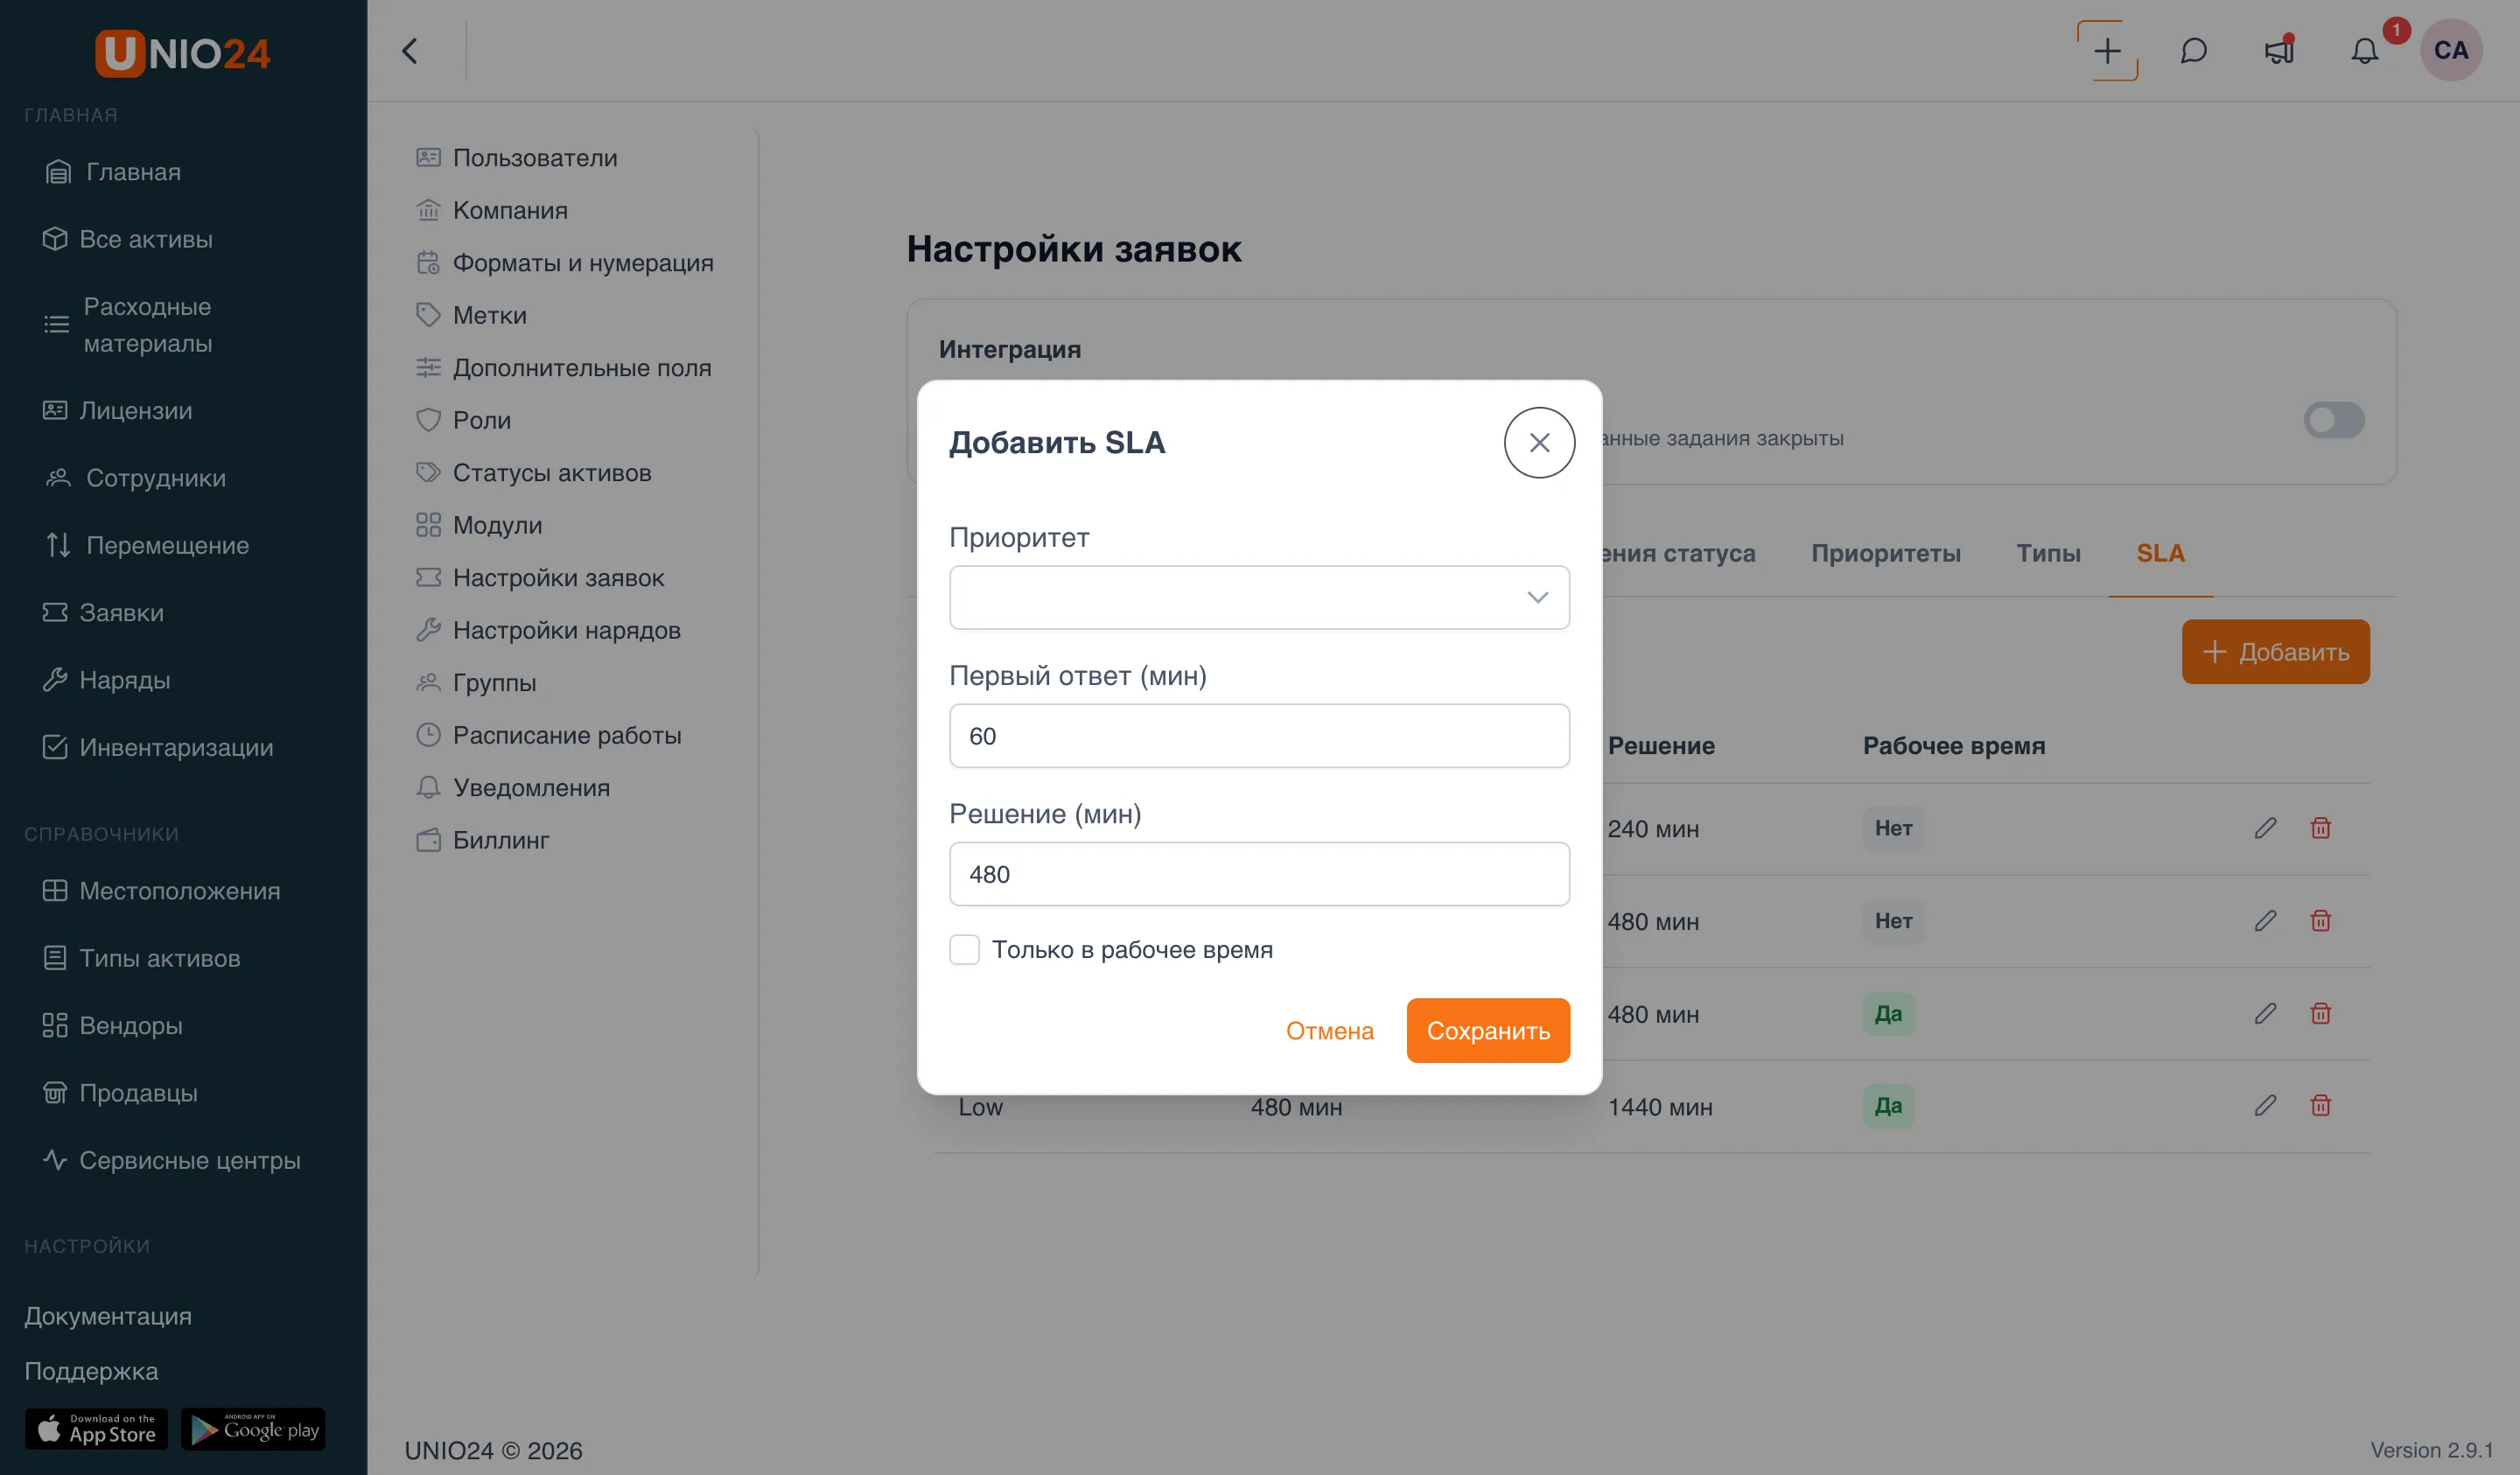
Task: Open the App Store download badge
Action: (x=97, y=1429)
